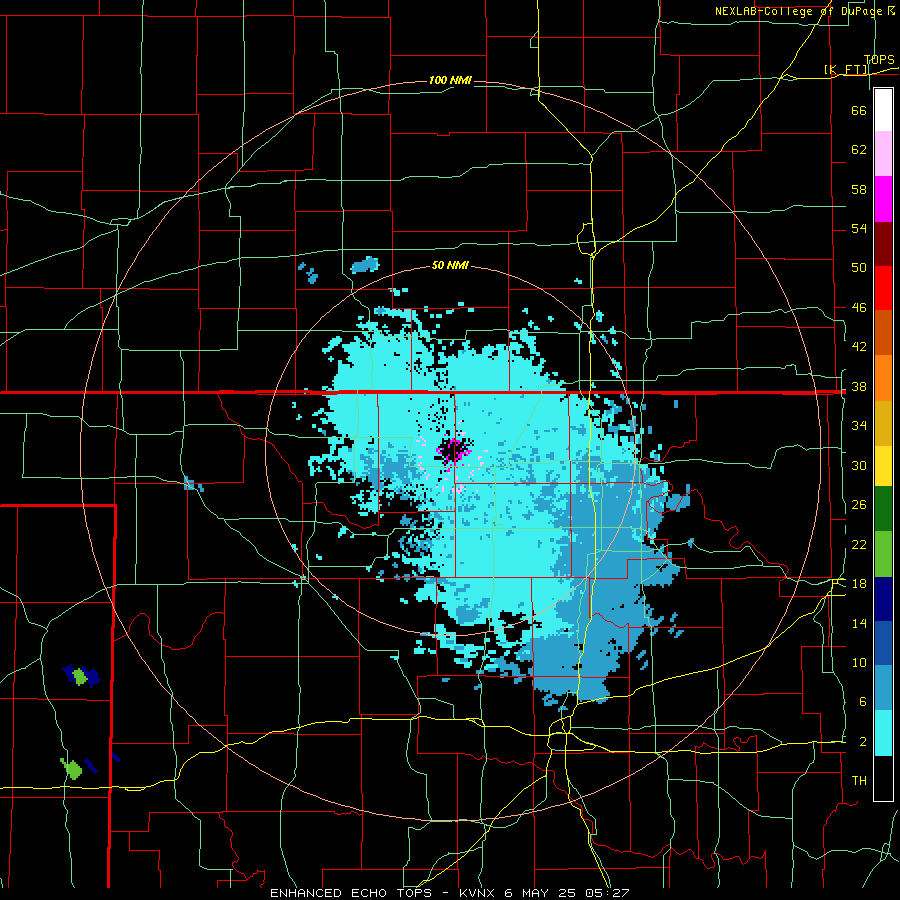The width and height of the screenshot is (900, 900).
Task: Click the 50 legend value
Action: (x=859, y=267)
